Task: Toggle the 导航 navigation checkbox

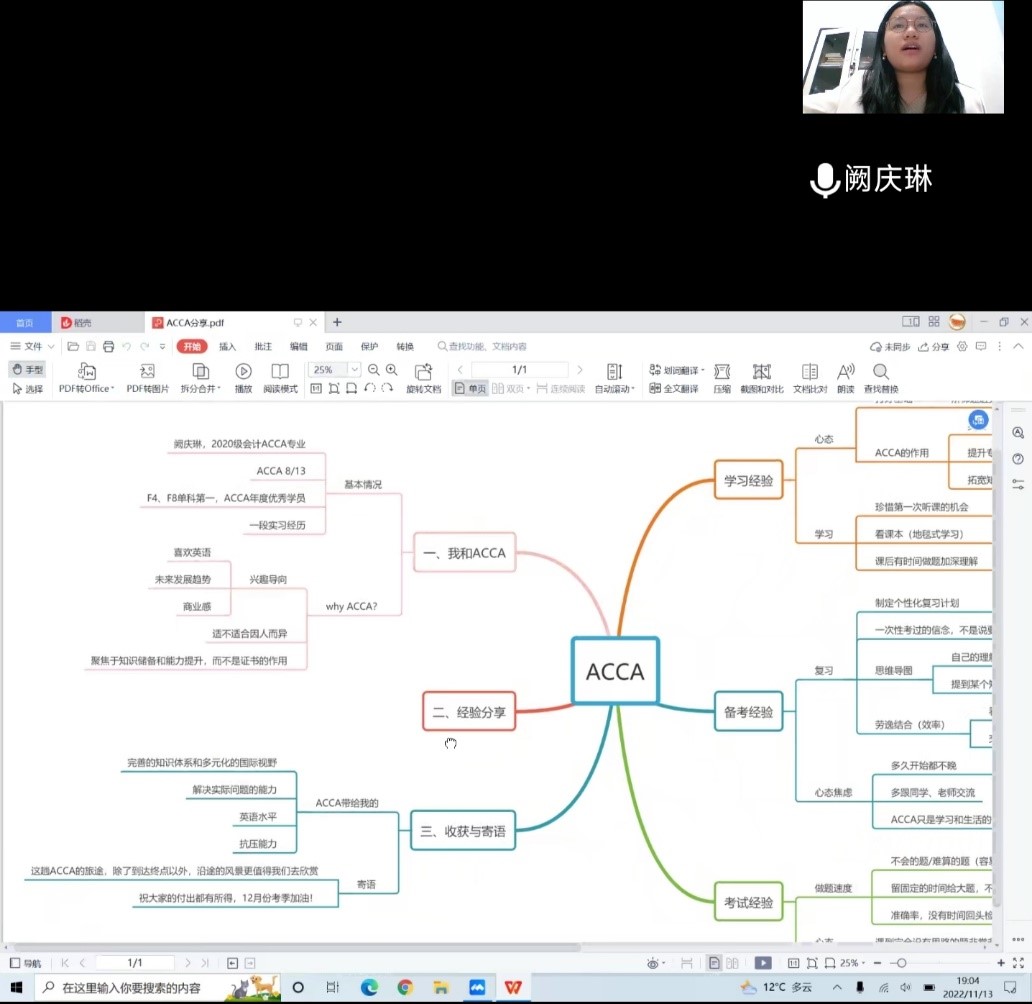Action: 26,963
